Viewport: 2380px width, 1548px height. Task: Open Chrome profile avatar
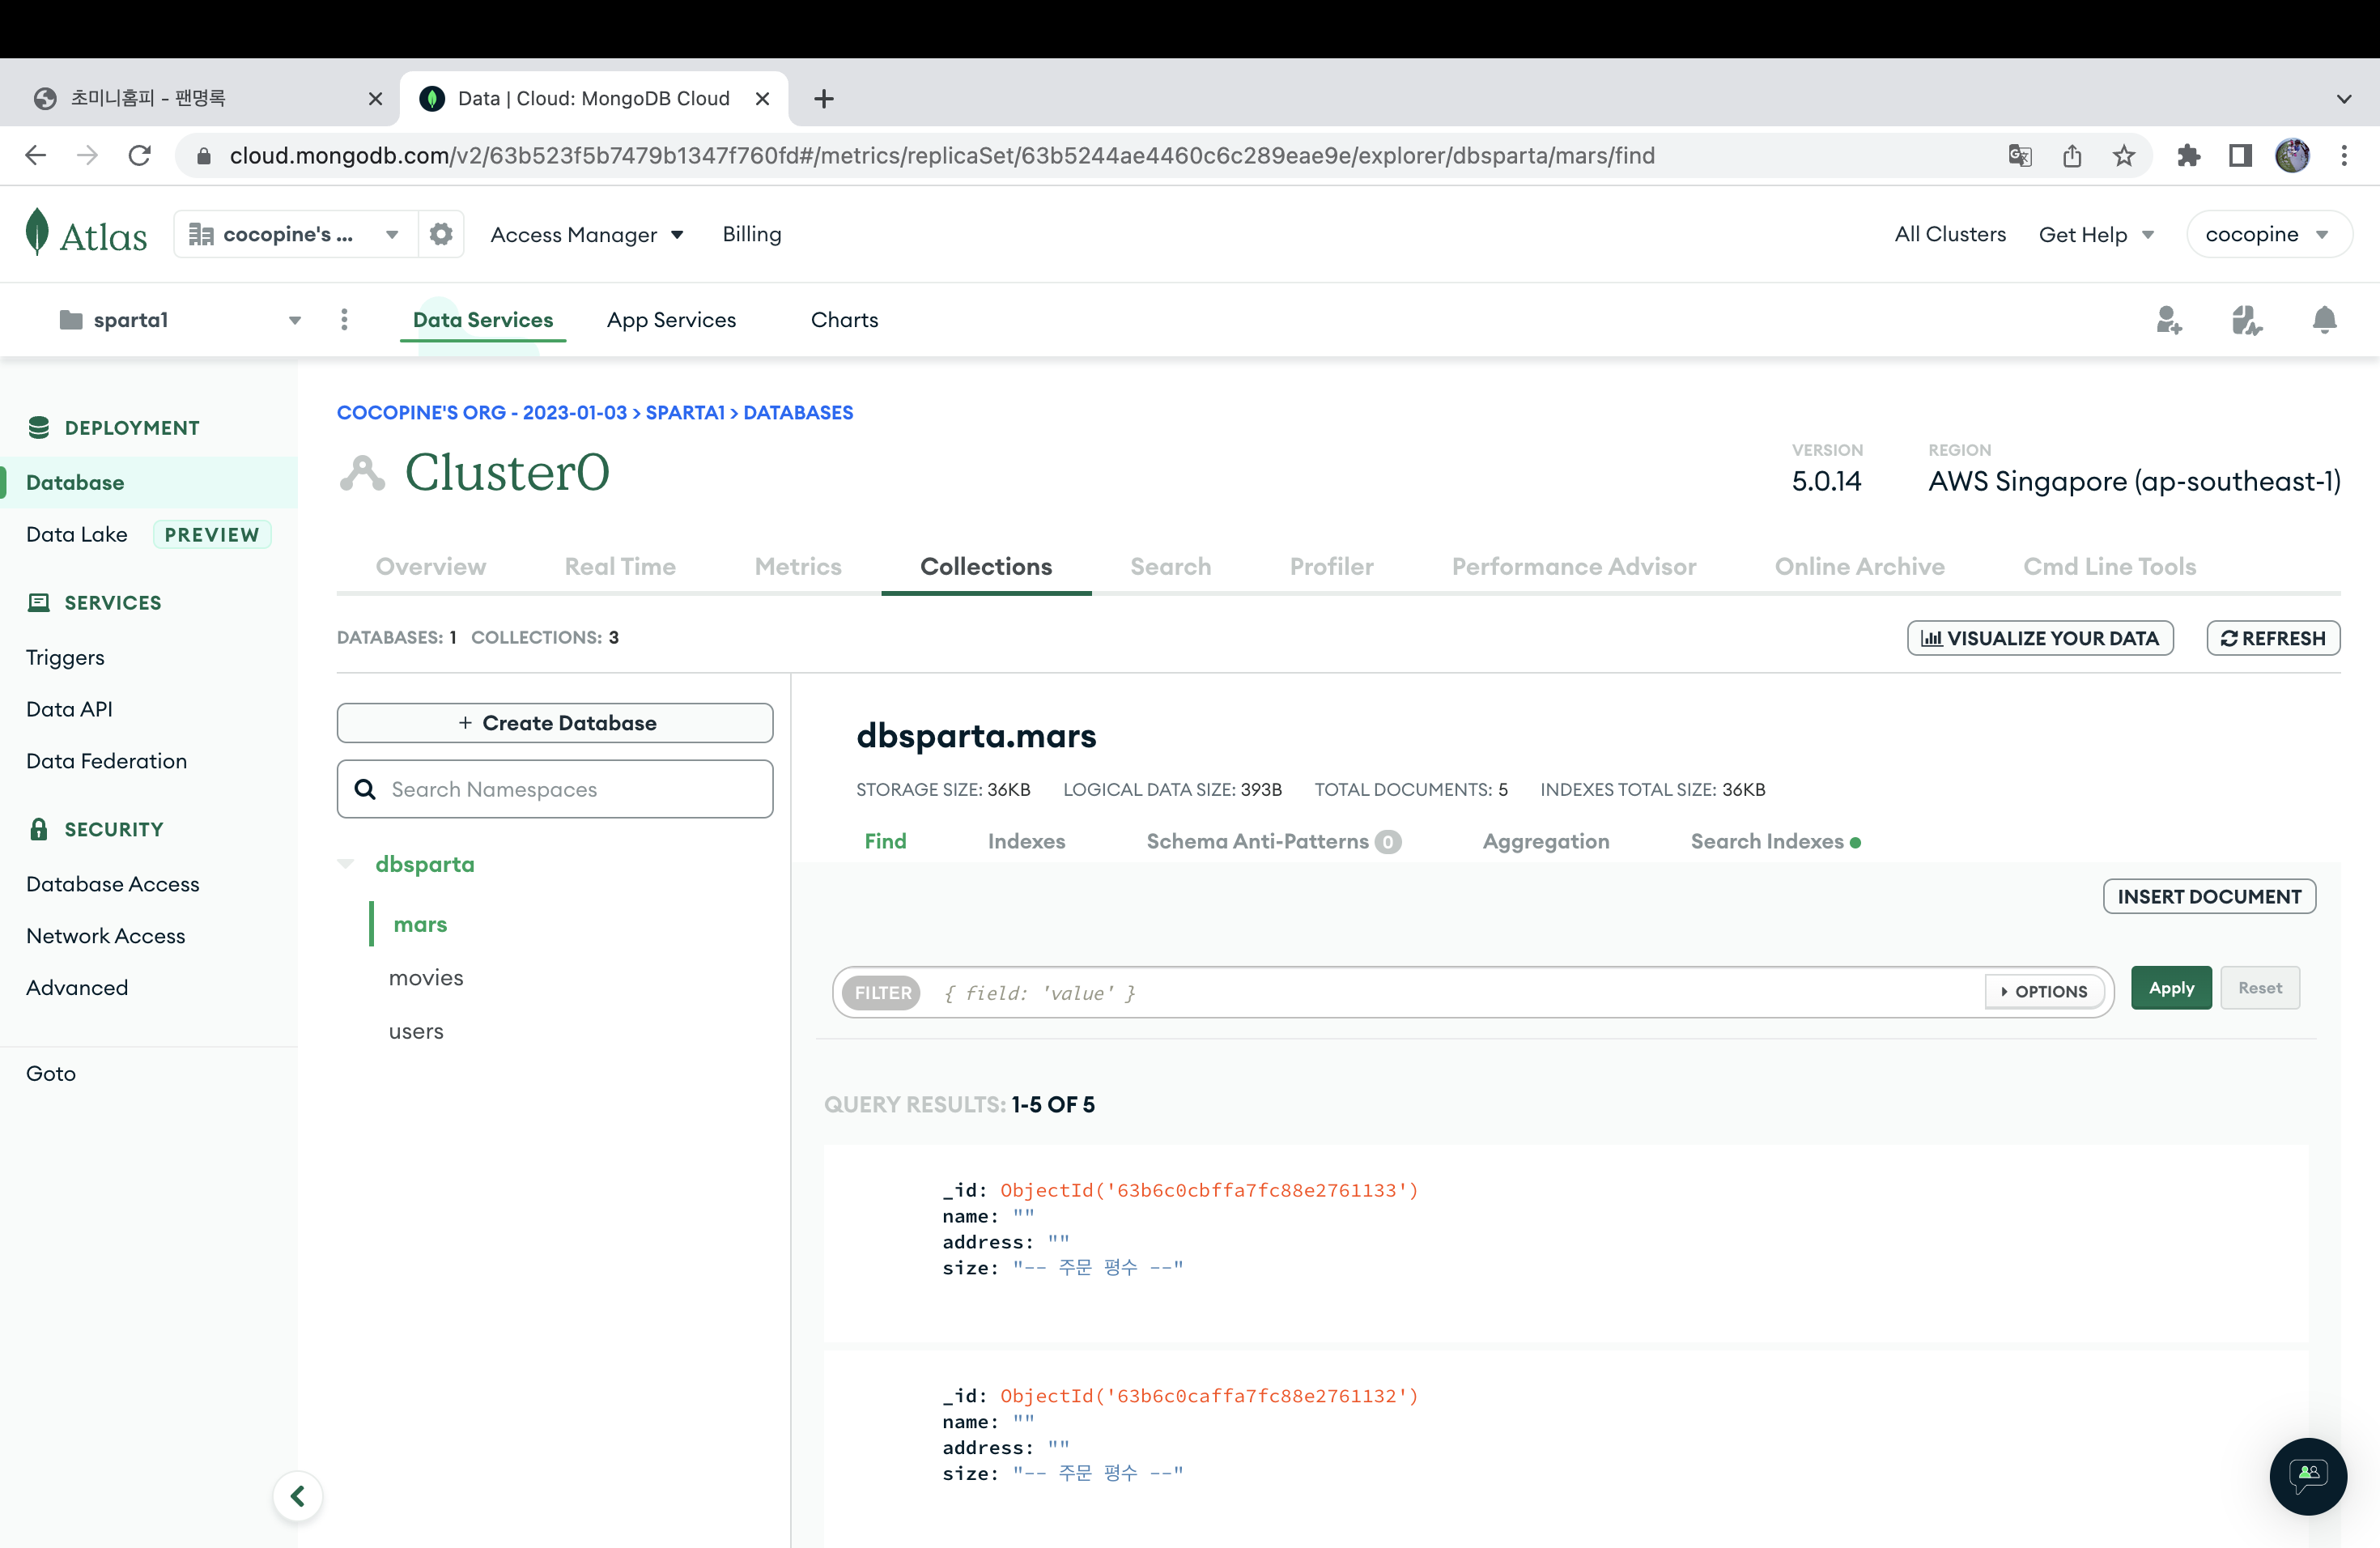point(2292,155)
